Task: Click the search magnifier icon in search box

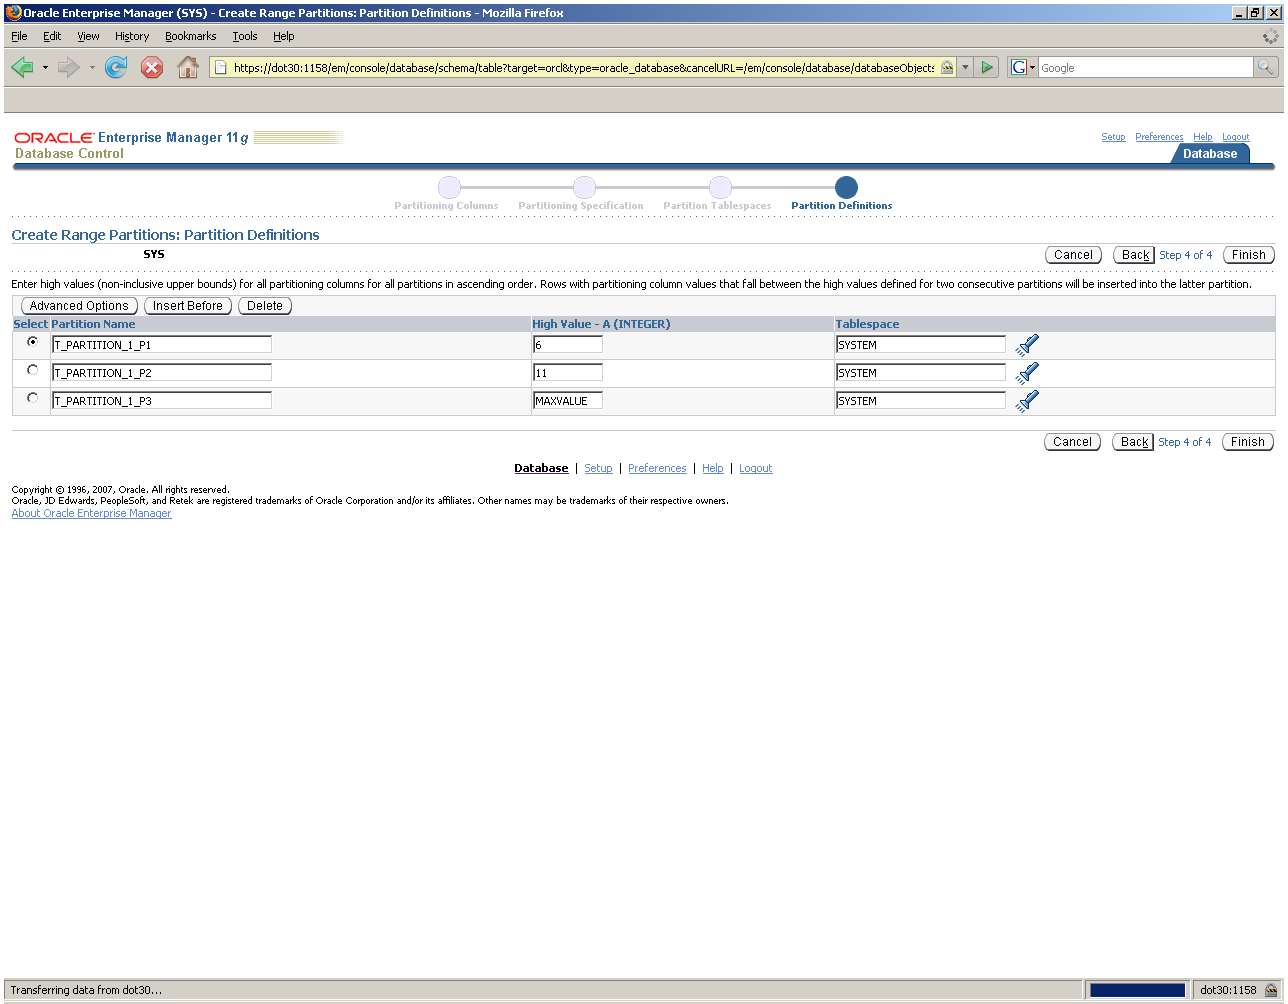Action: click(1266, 68)
